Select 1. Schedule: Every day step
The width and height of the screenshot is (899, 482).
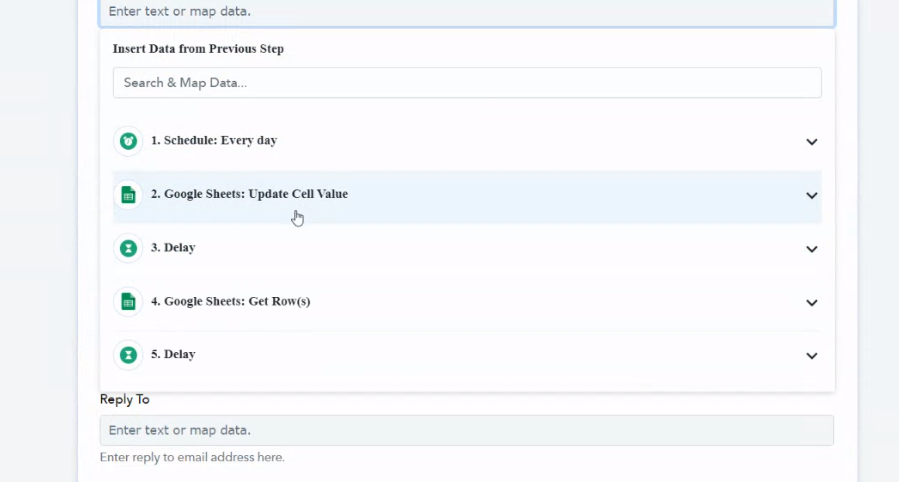coord(214,140)
